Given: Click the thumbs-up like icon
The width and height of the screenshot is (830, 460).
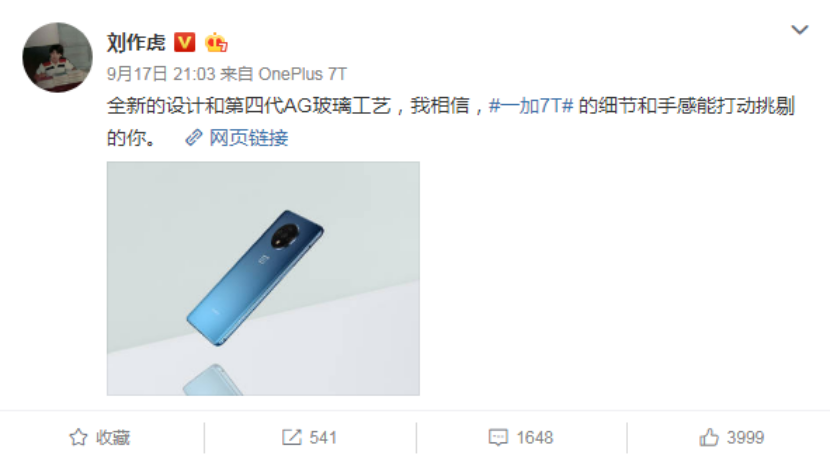Looking at the screenshot, I should (709, 437).
